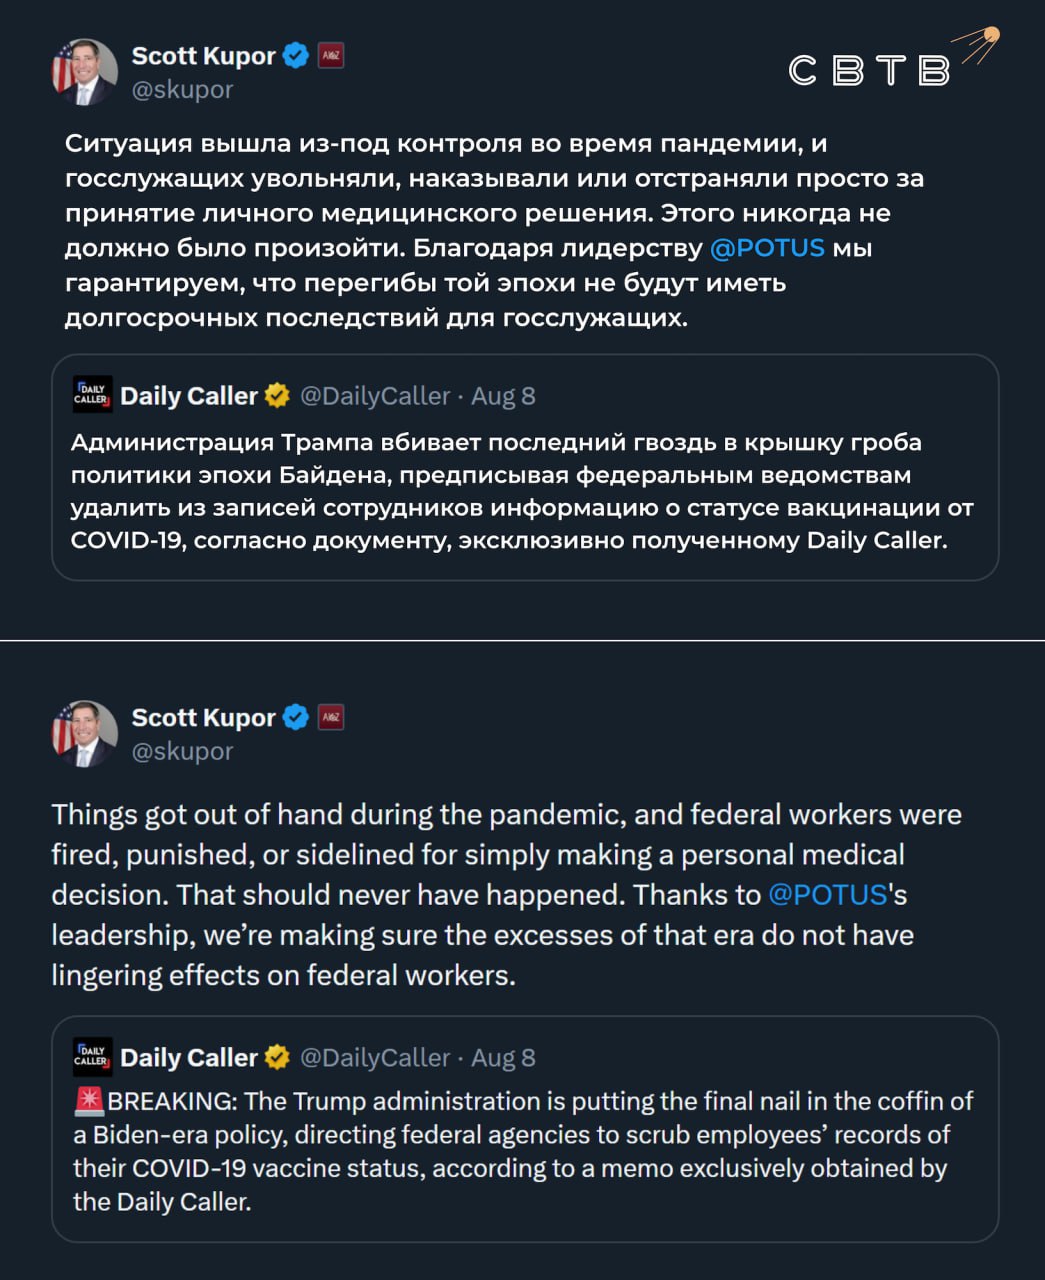
Task: Click blue verified badge in top tweet
Action: pos(295,56)
